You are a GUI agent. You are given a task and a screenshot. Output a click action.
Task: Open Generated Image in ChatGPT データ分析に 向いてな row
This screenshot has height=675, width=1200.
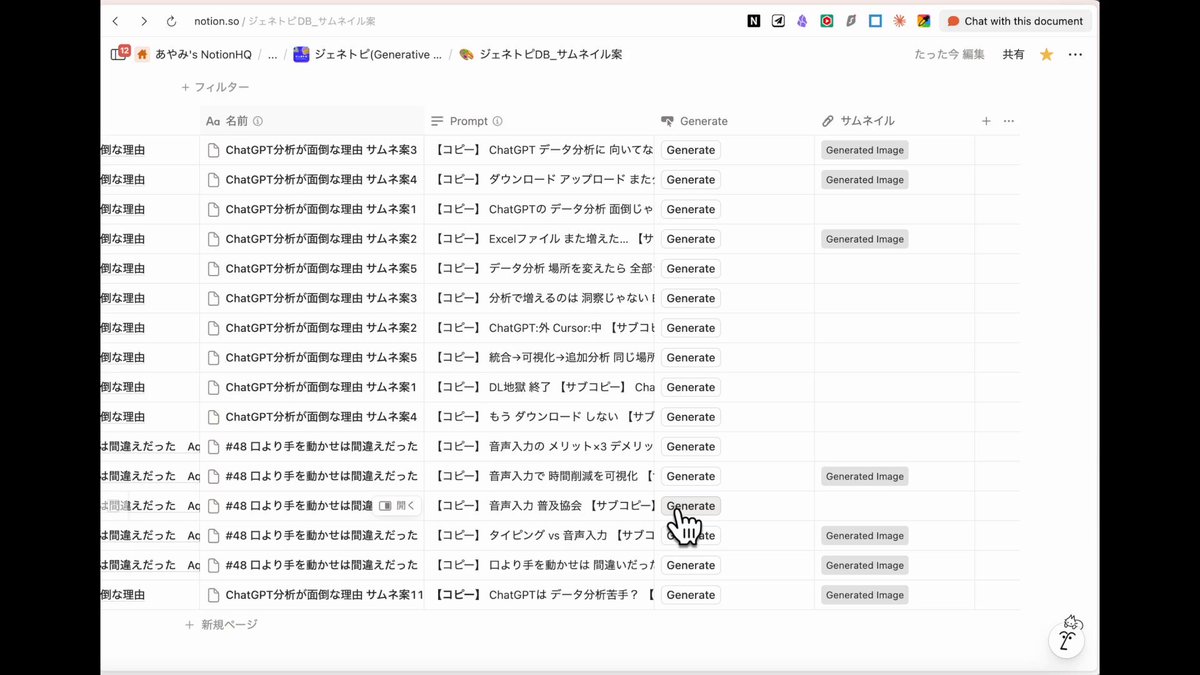pyautogui.click(x=865, y=150)
